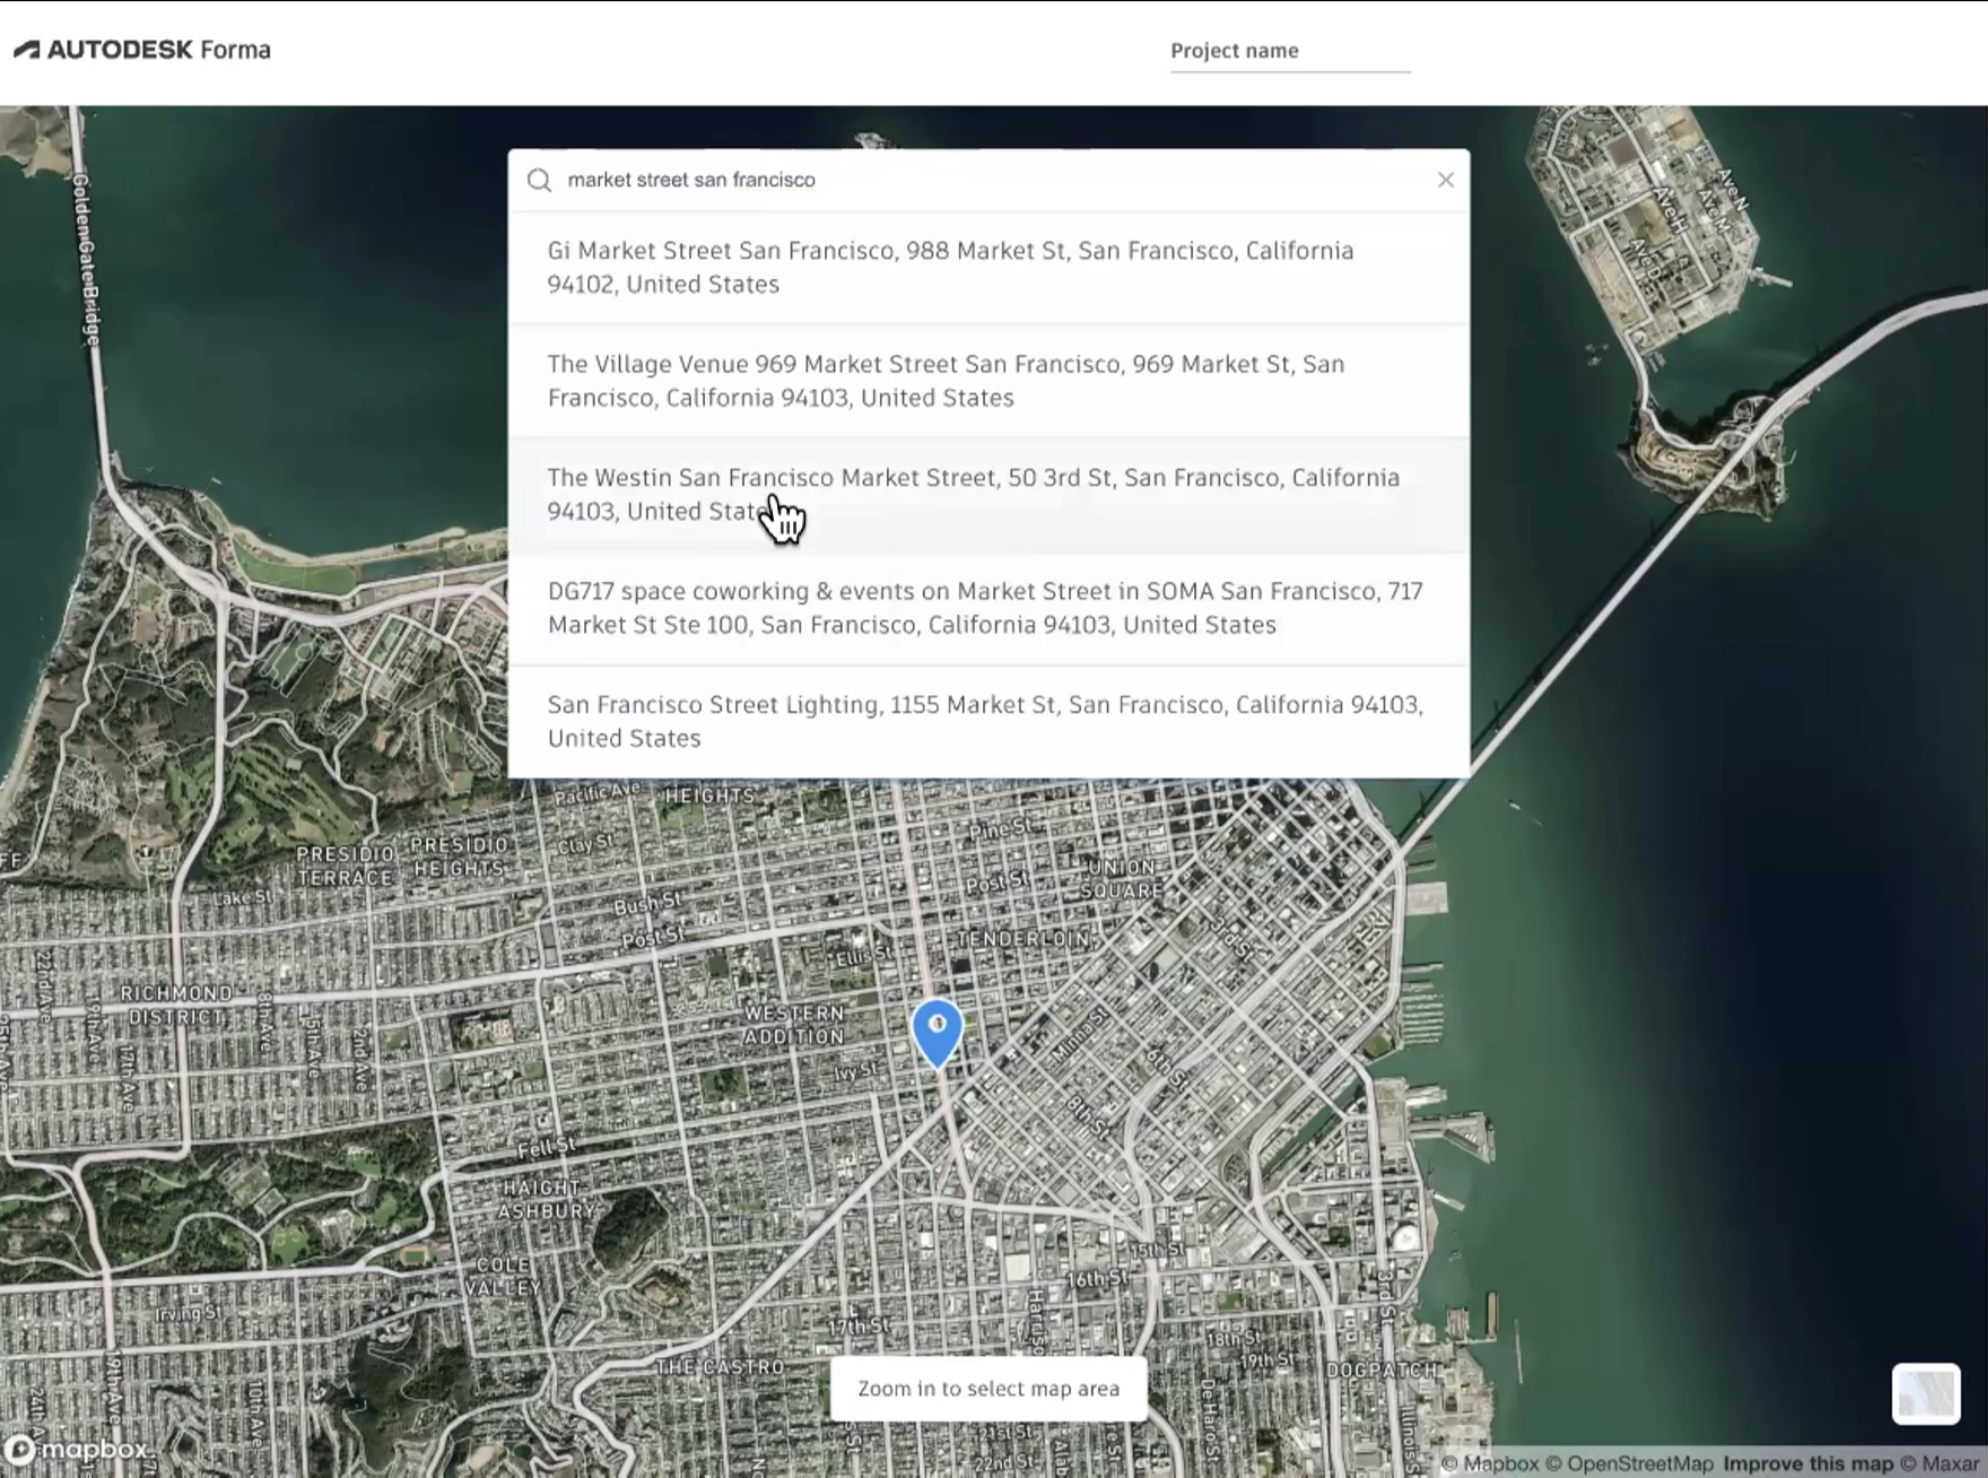This screenshot has width=1988, height=1478.
Task: Click the 'Pine St' street label
Action: click(x=999, y=828)
